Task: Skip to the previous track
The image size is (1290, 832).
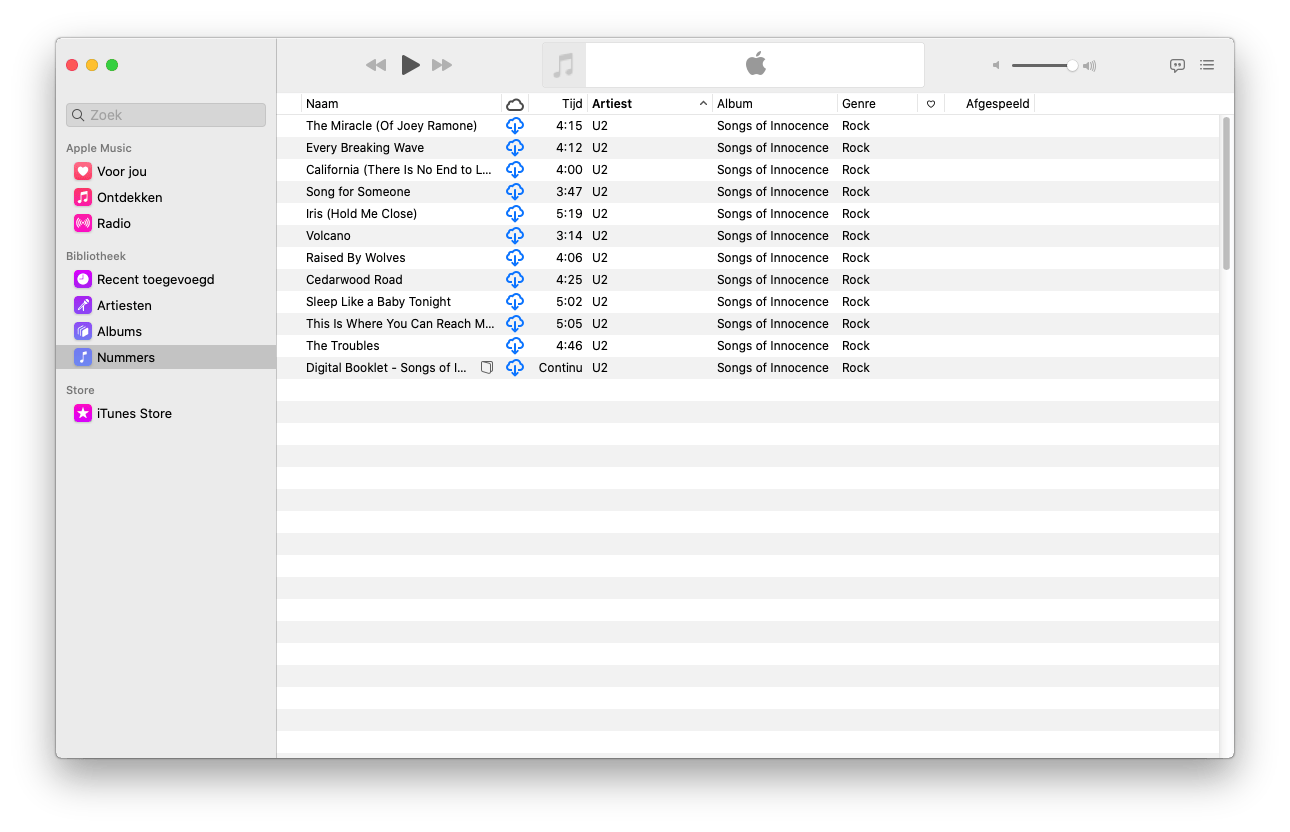Action: point(376,65)
